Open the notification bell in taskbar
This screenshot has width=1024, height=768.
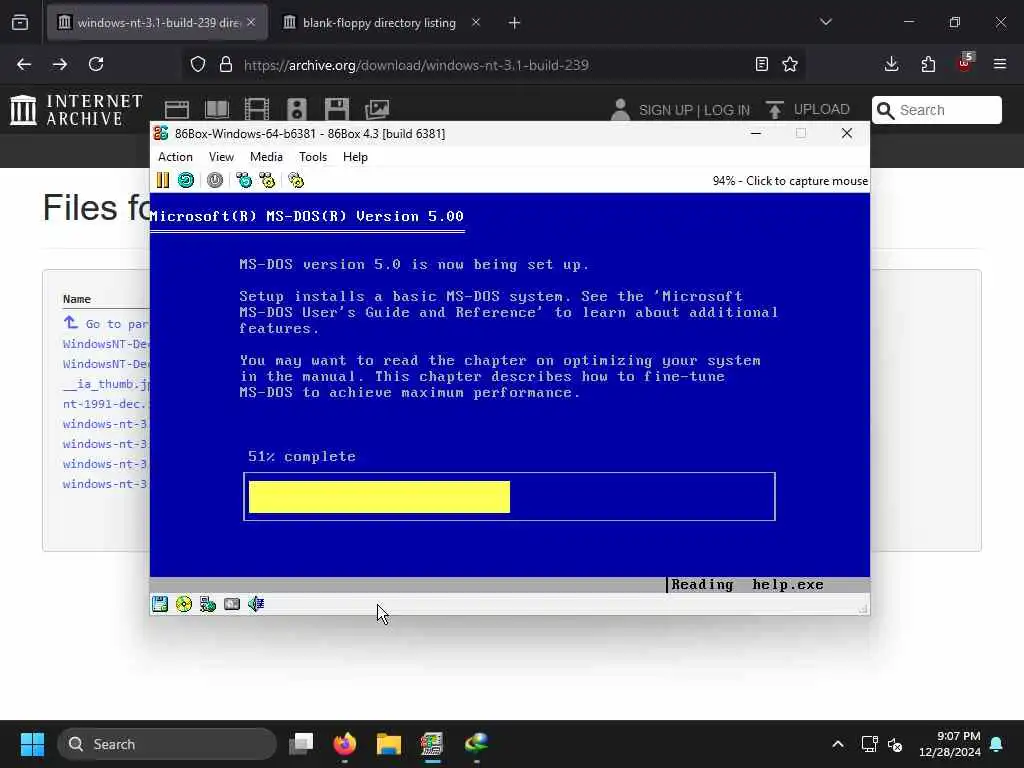click(997, 744)
